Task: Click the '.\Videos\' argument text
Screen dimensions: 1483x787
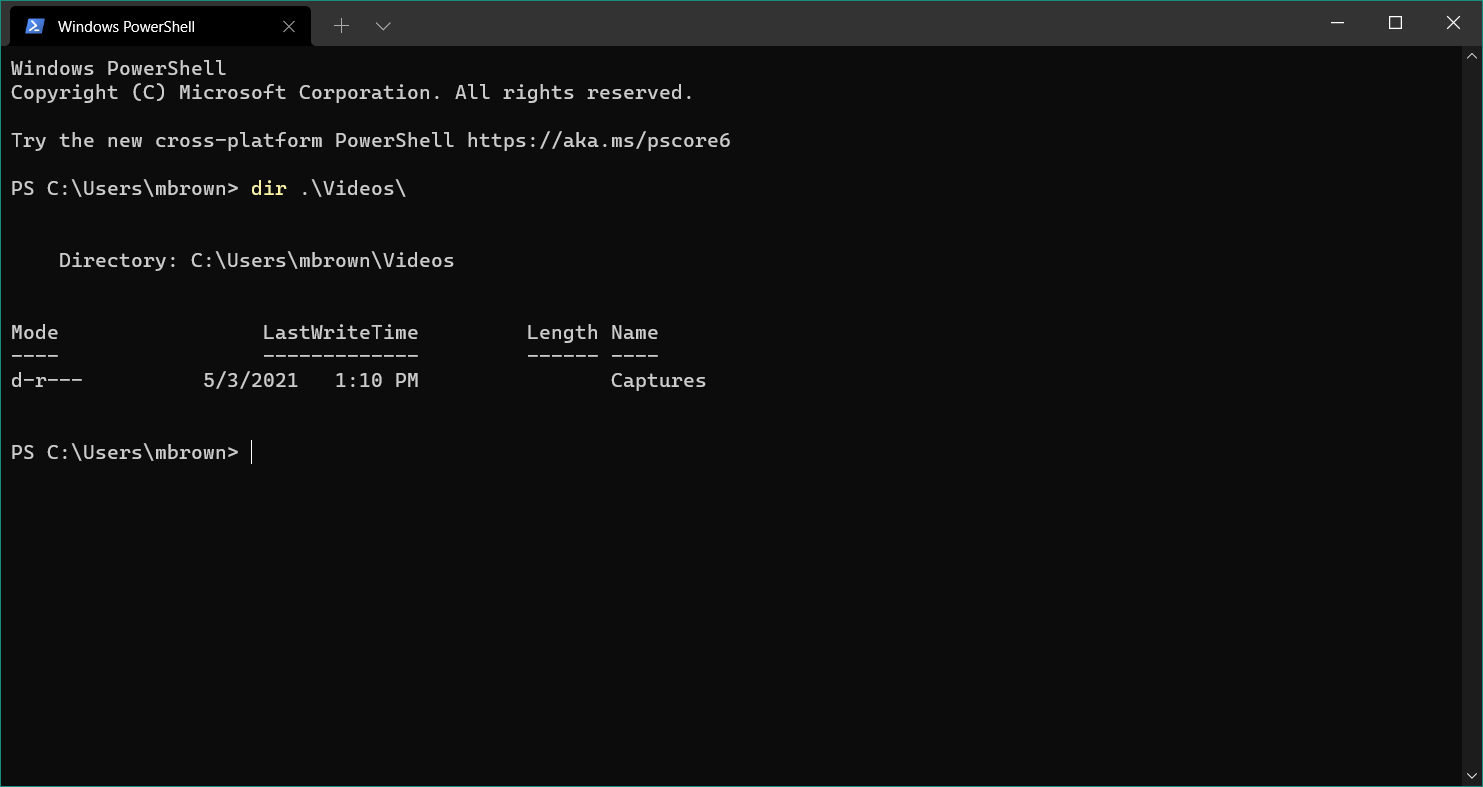Action: [353, 189]
